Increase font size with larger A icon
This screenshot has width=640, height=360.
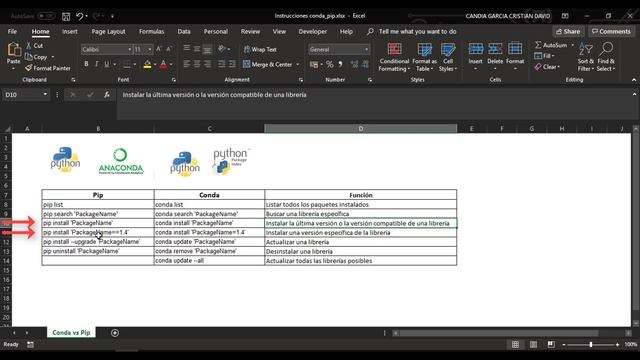point(159,49)
